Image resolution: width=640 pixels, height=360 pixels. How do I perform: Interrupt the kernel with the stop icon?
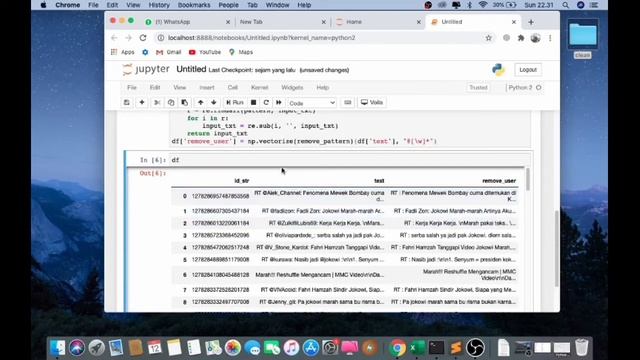coord(253,102)
